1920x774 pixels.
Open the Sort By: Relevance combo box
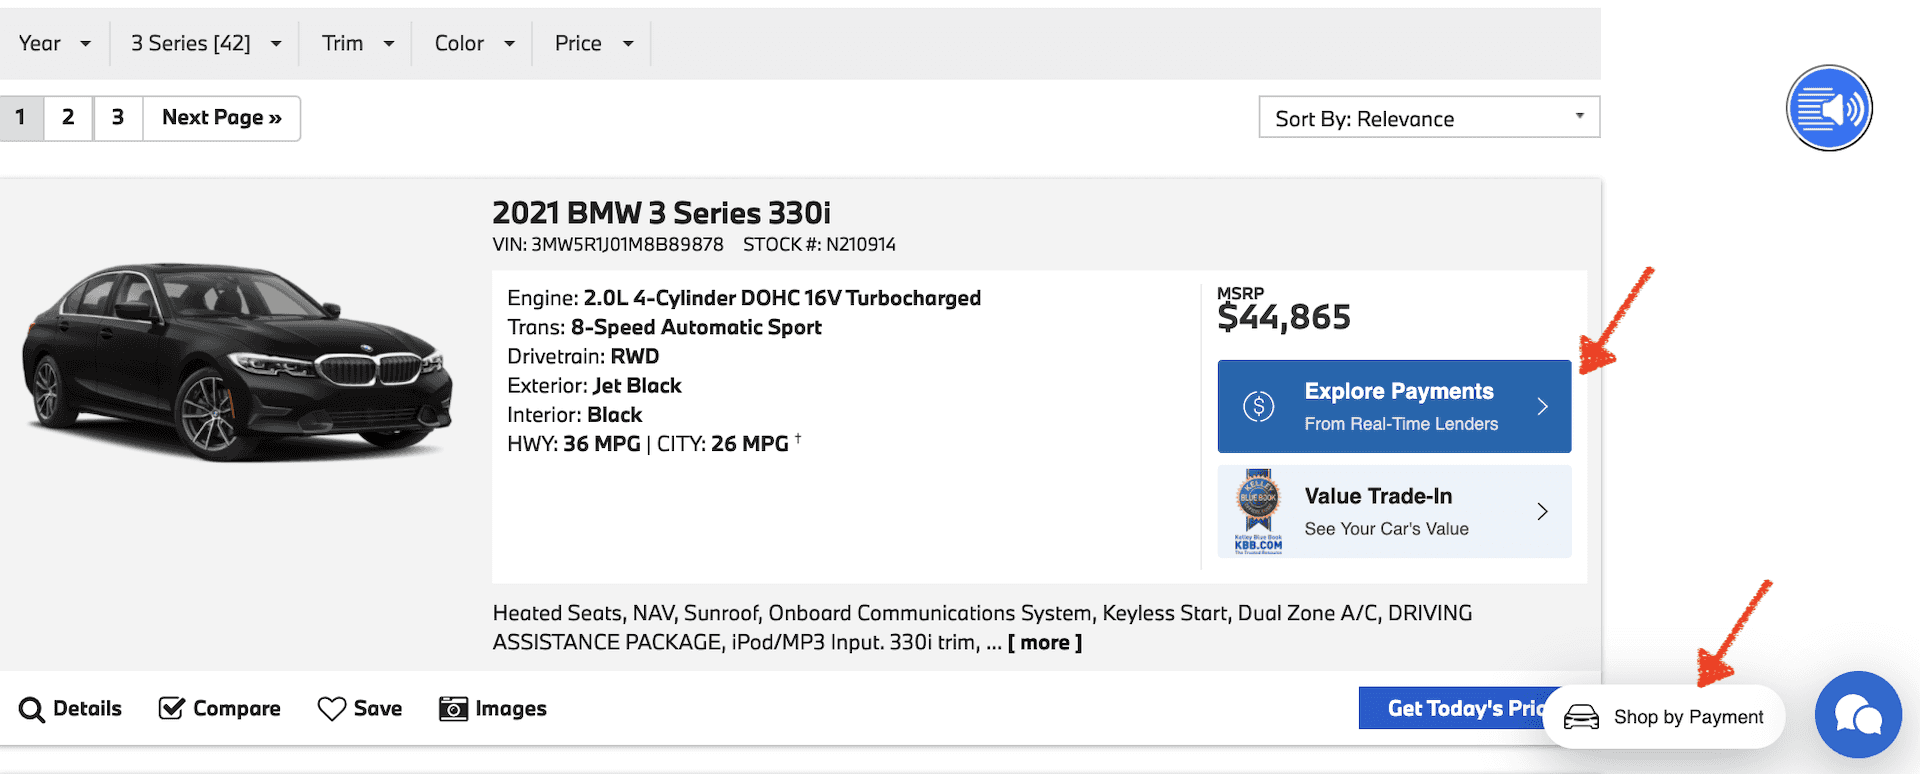pyautogui.click(x=1429, y=118)
